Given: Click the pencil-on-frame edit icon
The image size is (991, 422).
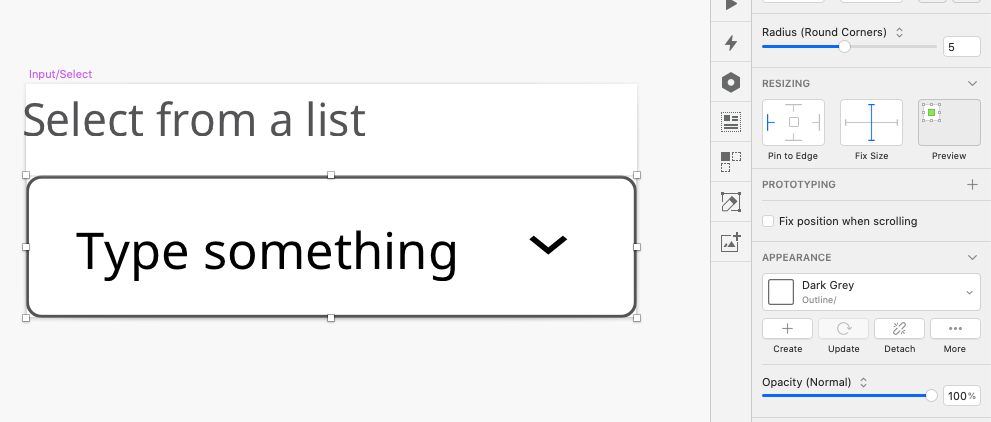Looking at the screenshot, I should [x=731, y=202].
